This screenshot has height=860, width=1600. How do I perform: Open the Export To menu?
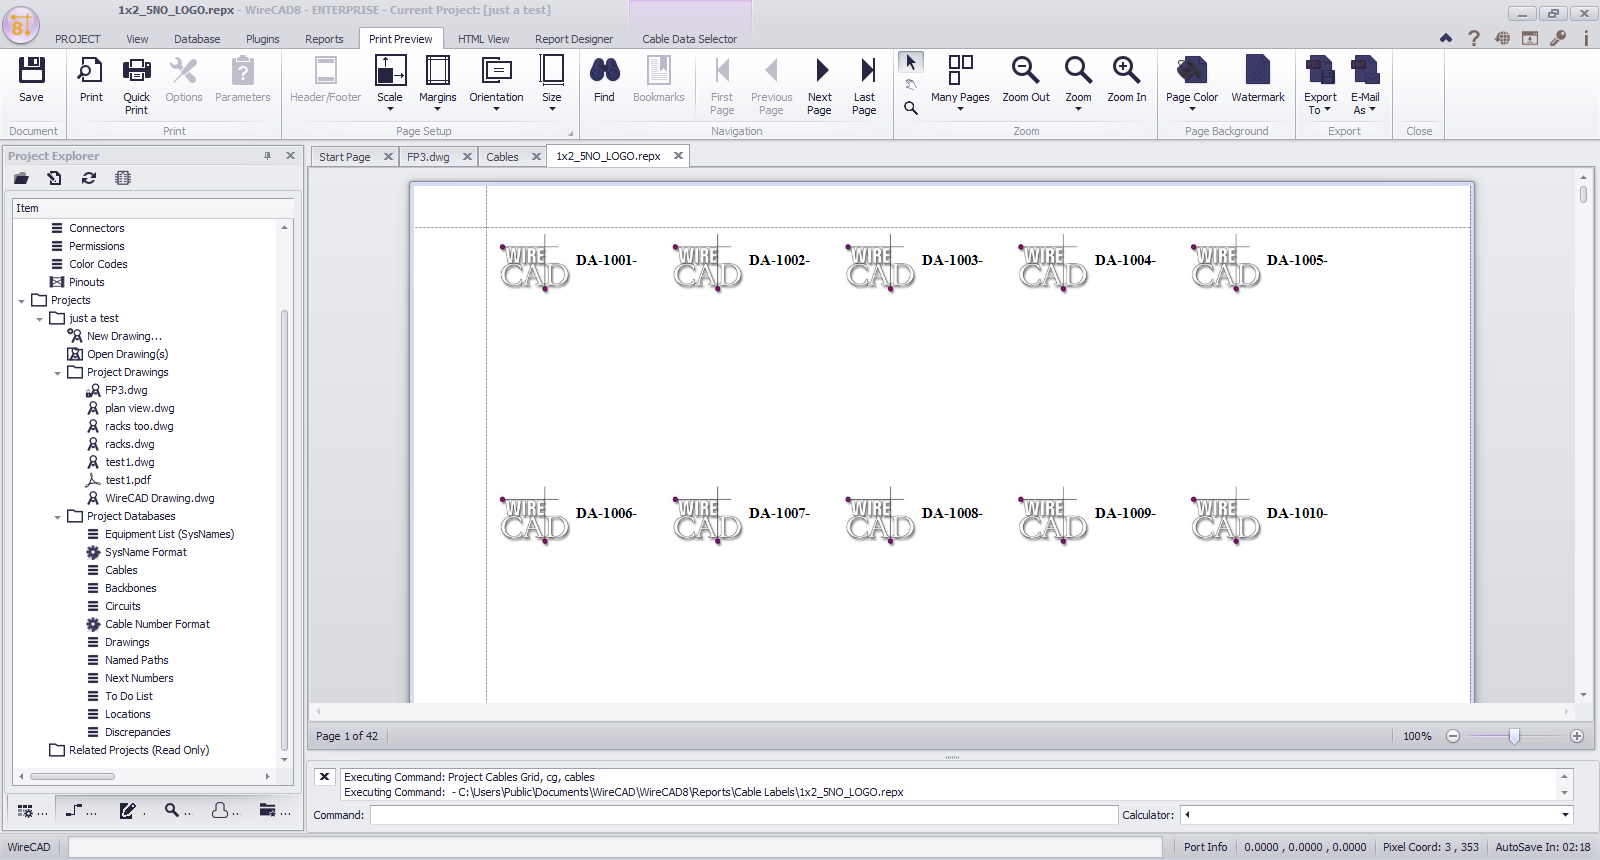pos(1320,85)
